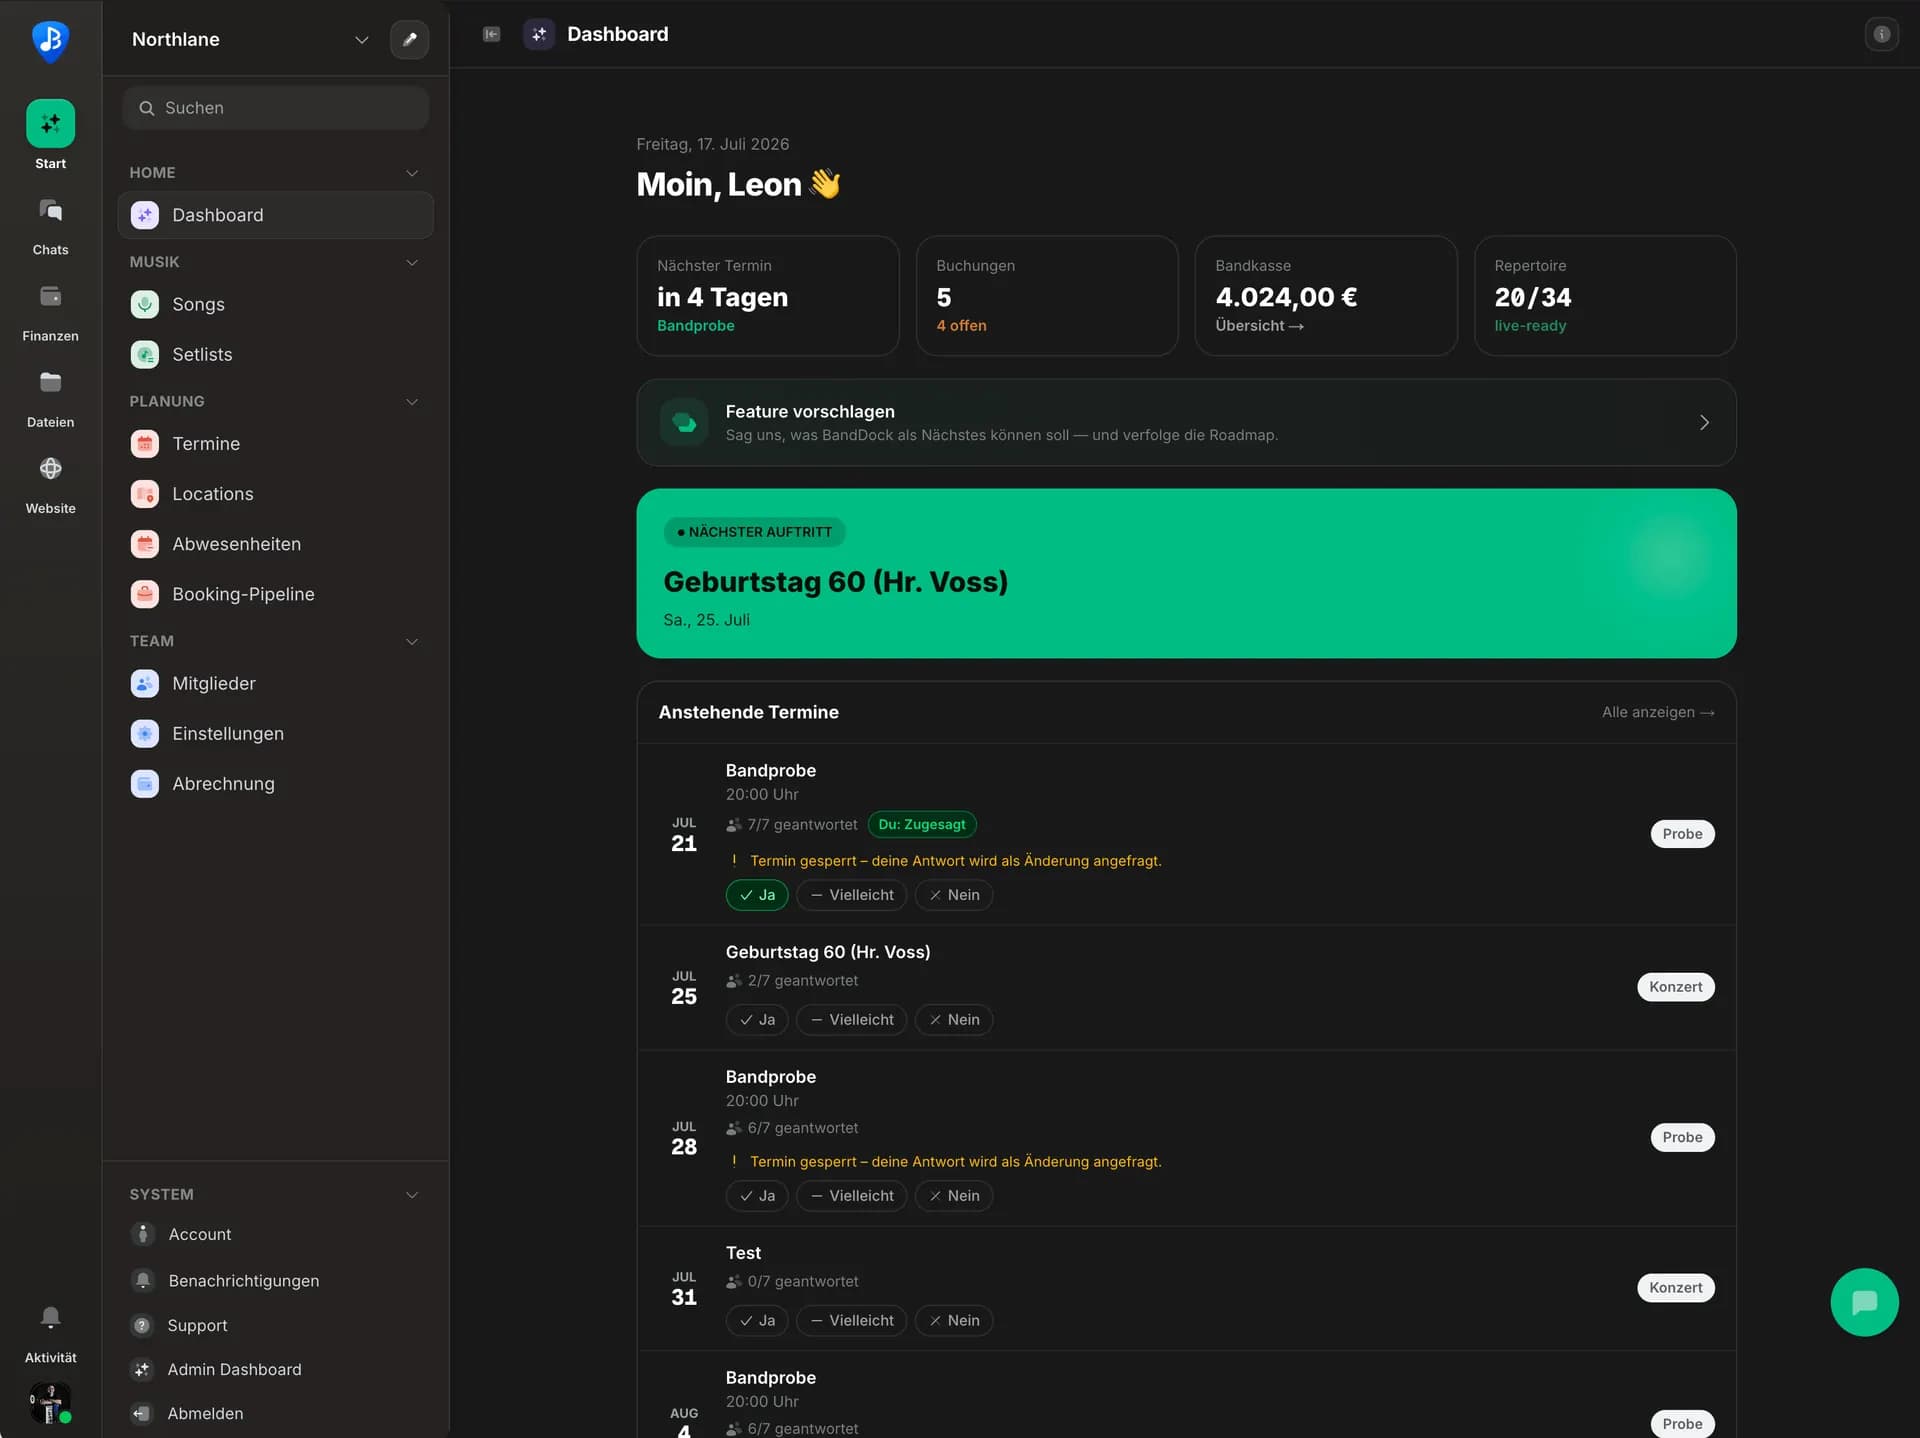Select Dashboard in the sidebar
Viewport: 1920px width, 1438px height.
276,215
